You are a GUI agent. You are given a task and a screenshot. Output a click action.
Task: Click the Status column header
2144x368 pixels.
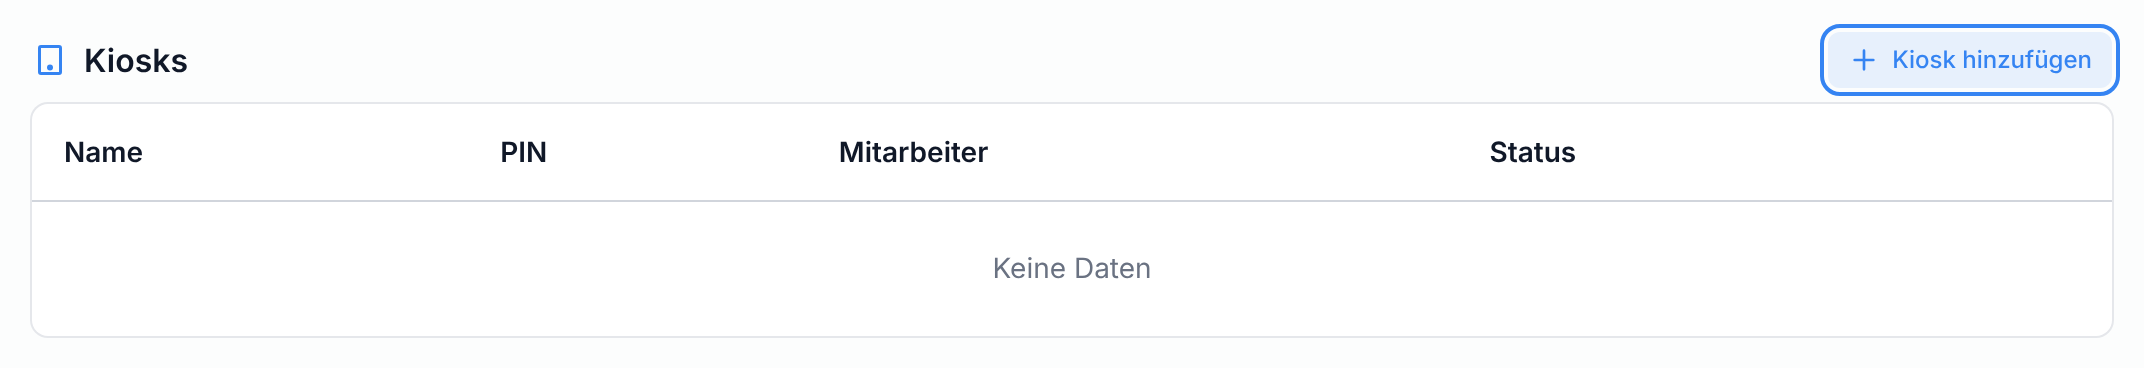click(1532, 152)
